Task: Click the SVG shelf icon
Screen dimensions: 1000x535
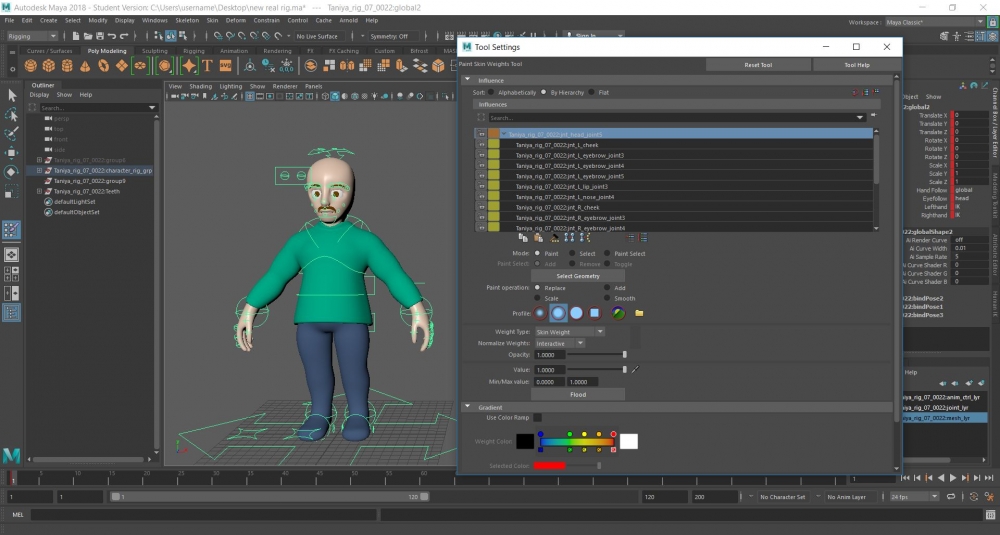Action: [x=227, y=66]
